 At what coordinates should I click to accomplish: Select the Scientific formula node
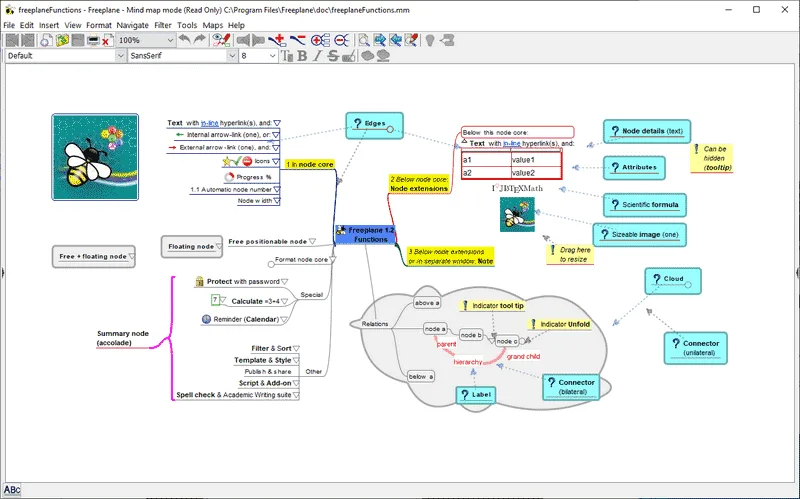pos(645,205)
